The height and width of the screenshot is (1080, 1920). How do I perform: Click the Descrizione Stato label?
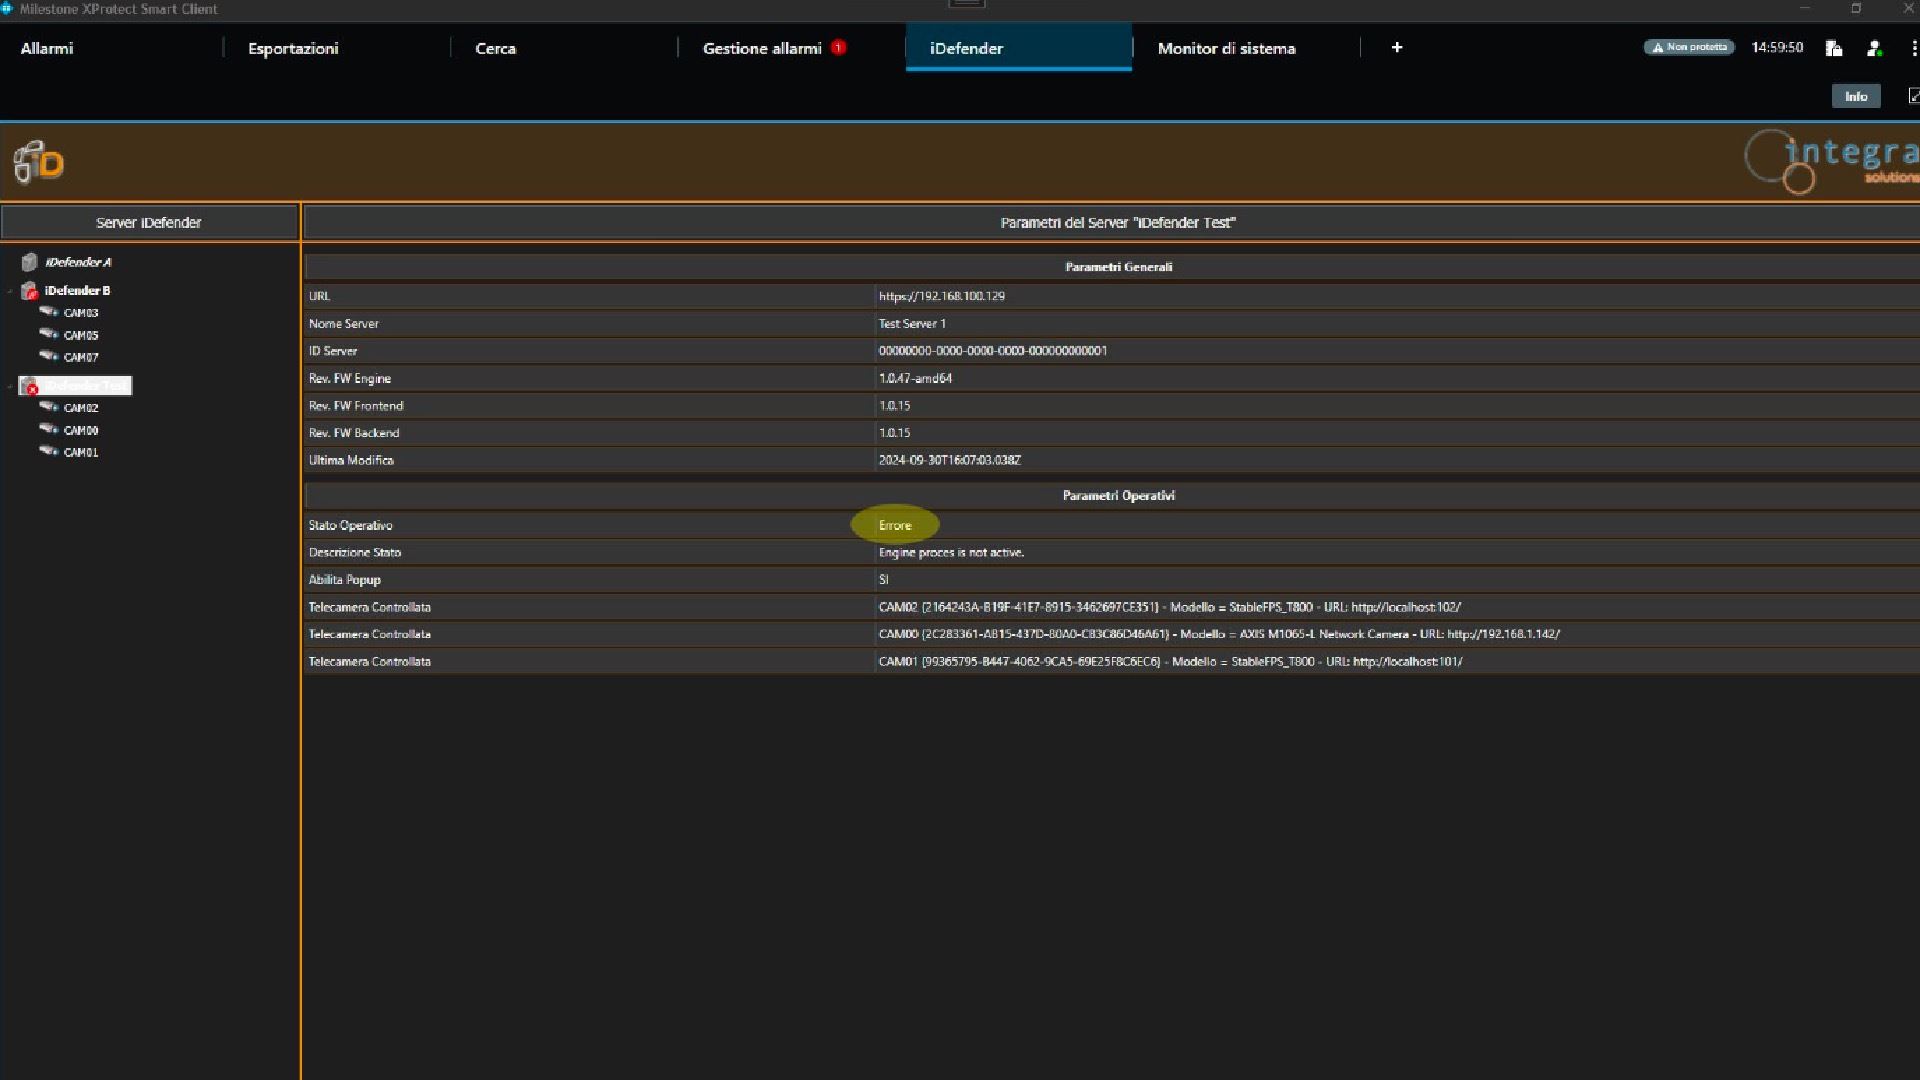(354, 552)
